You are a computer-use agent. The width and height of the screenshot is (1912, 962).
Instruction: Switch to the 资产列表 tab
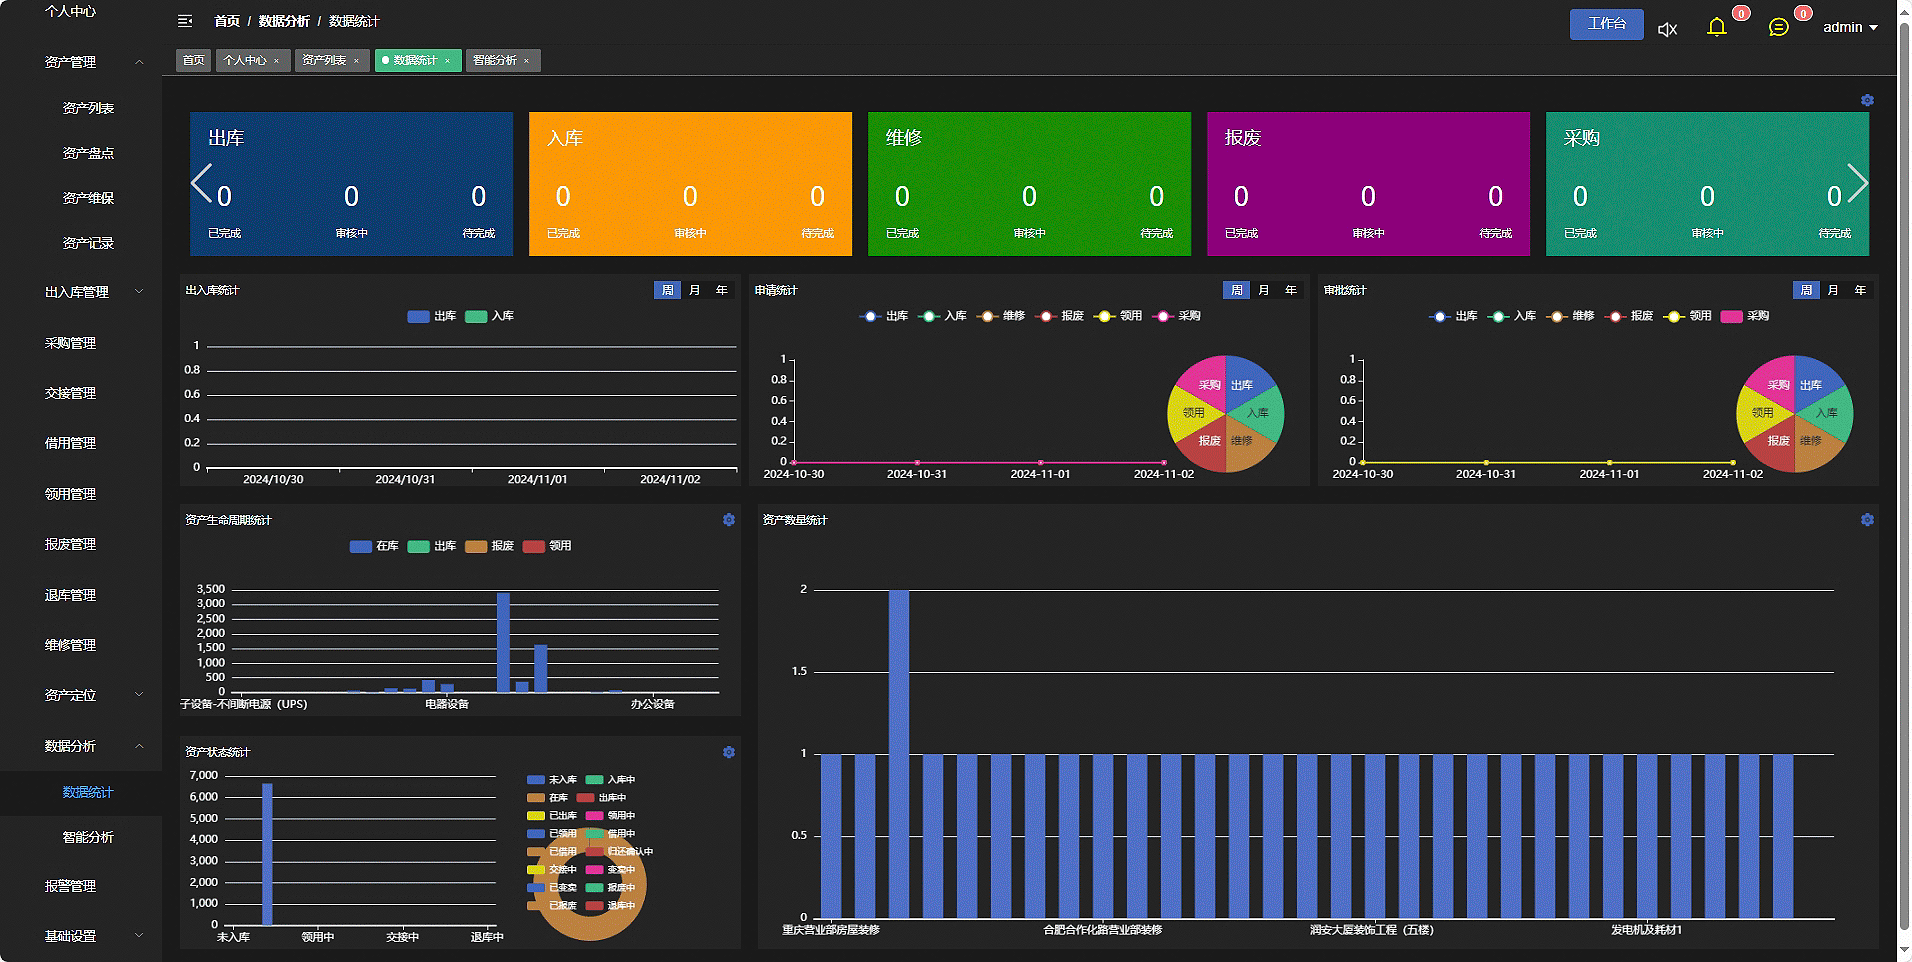(324, 61)
